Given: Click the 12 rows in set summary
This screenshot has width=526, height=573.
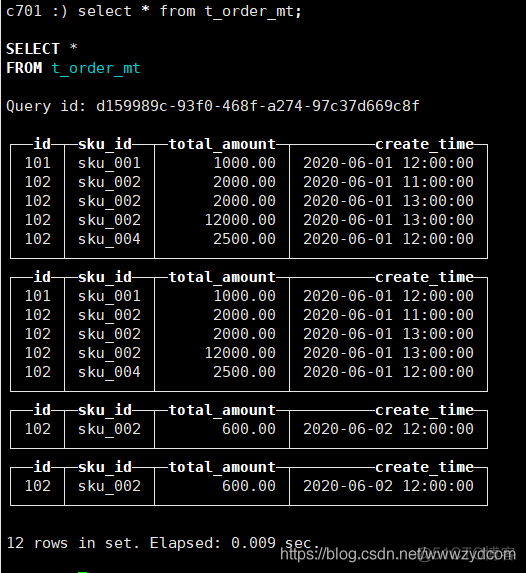Looking at the screenshot, I should pyautogui.click(x=73, y=543).
